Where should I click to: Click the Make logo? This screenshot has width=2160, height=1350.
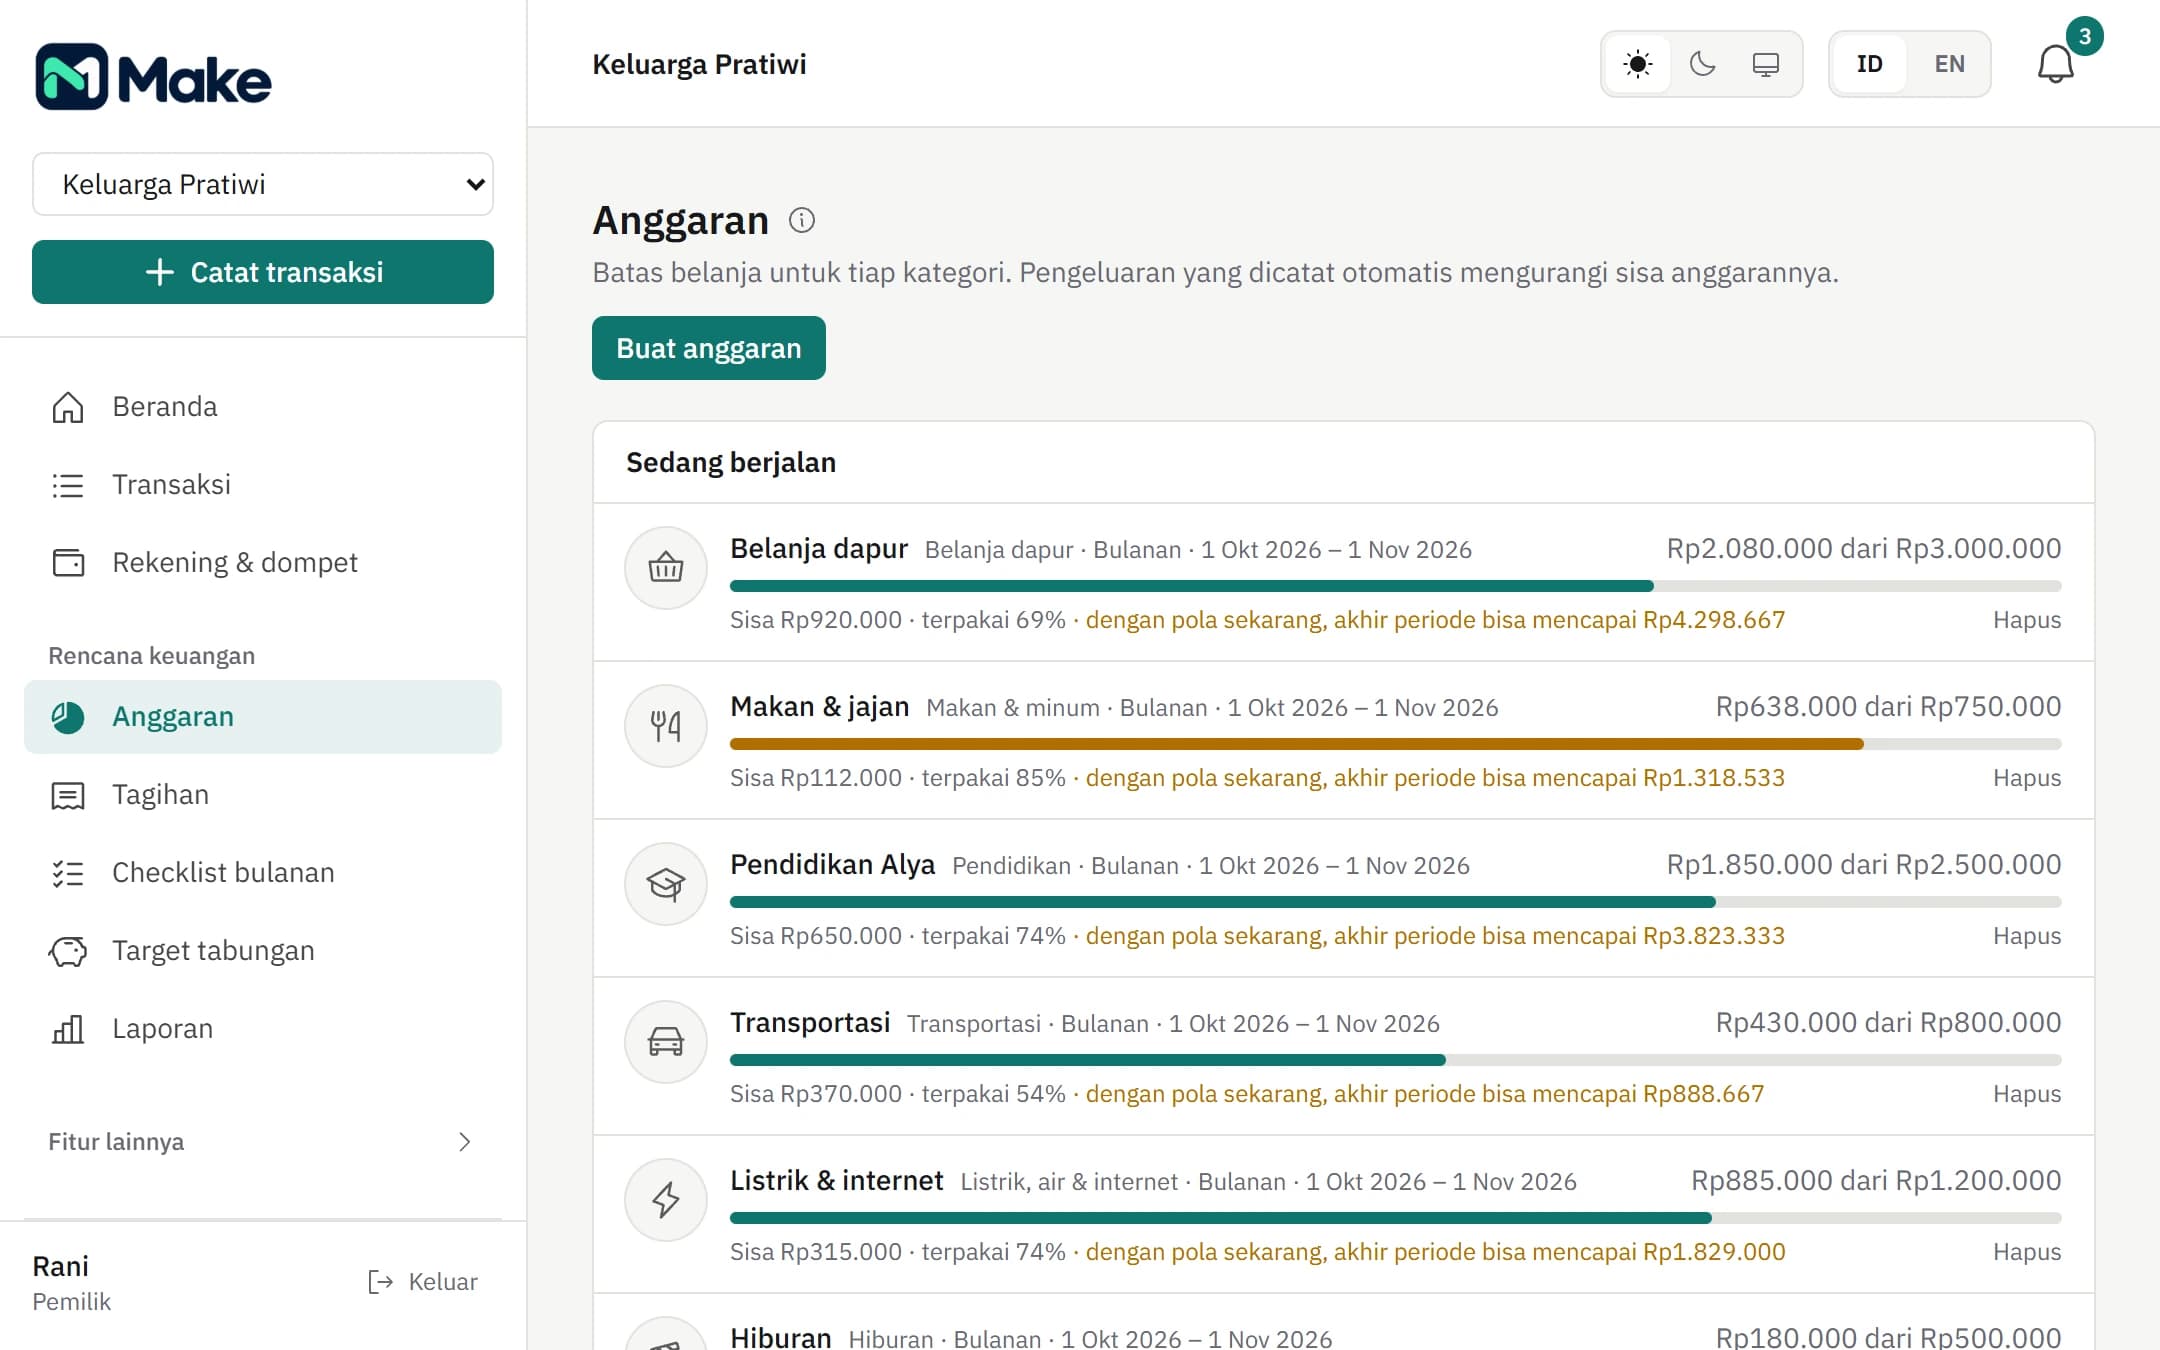[x=153, y=77]
